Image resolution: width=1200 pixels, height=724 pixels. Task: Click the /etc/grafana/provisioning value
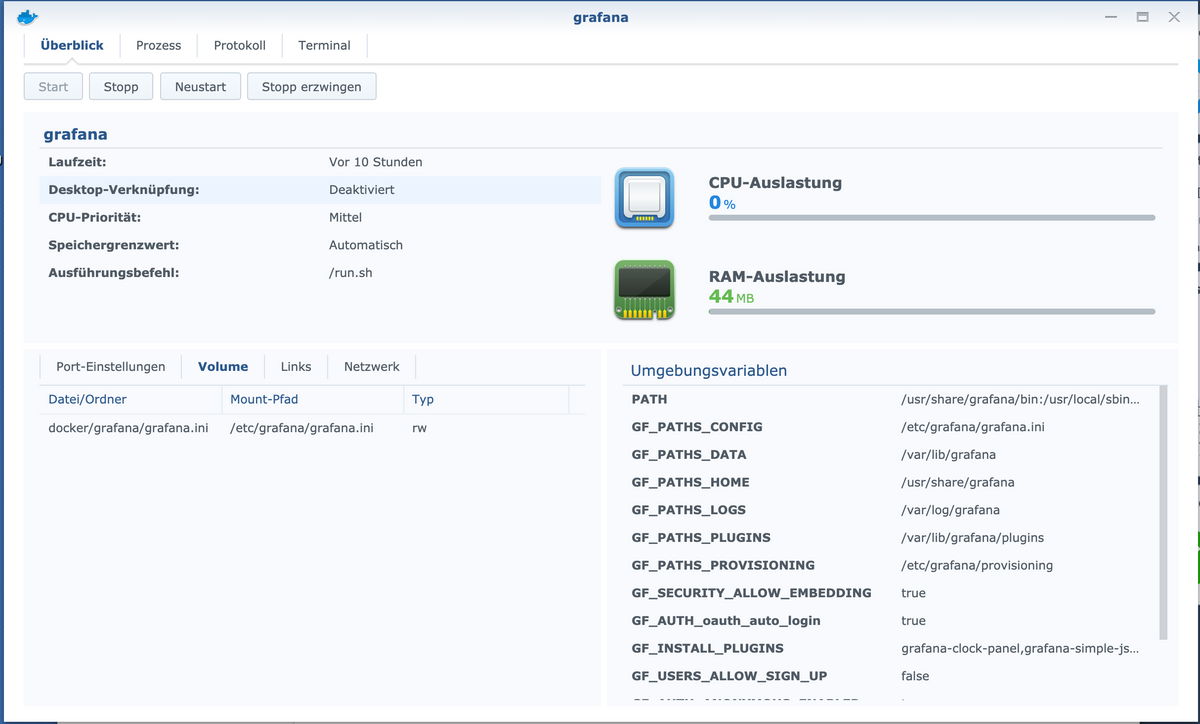click(x=977, y=565)
